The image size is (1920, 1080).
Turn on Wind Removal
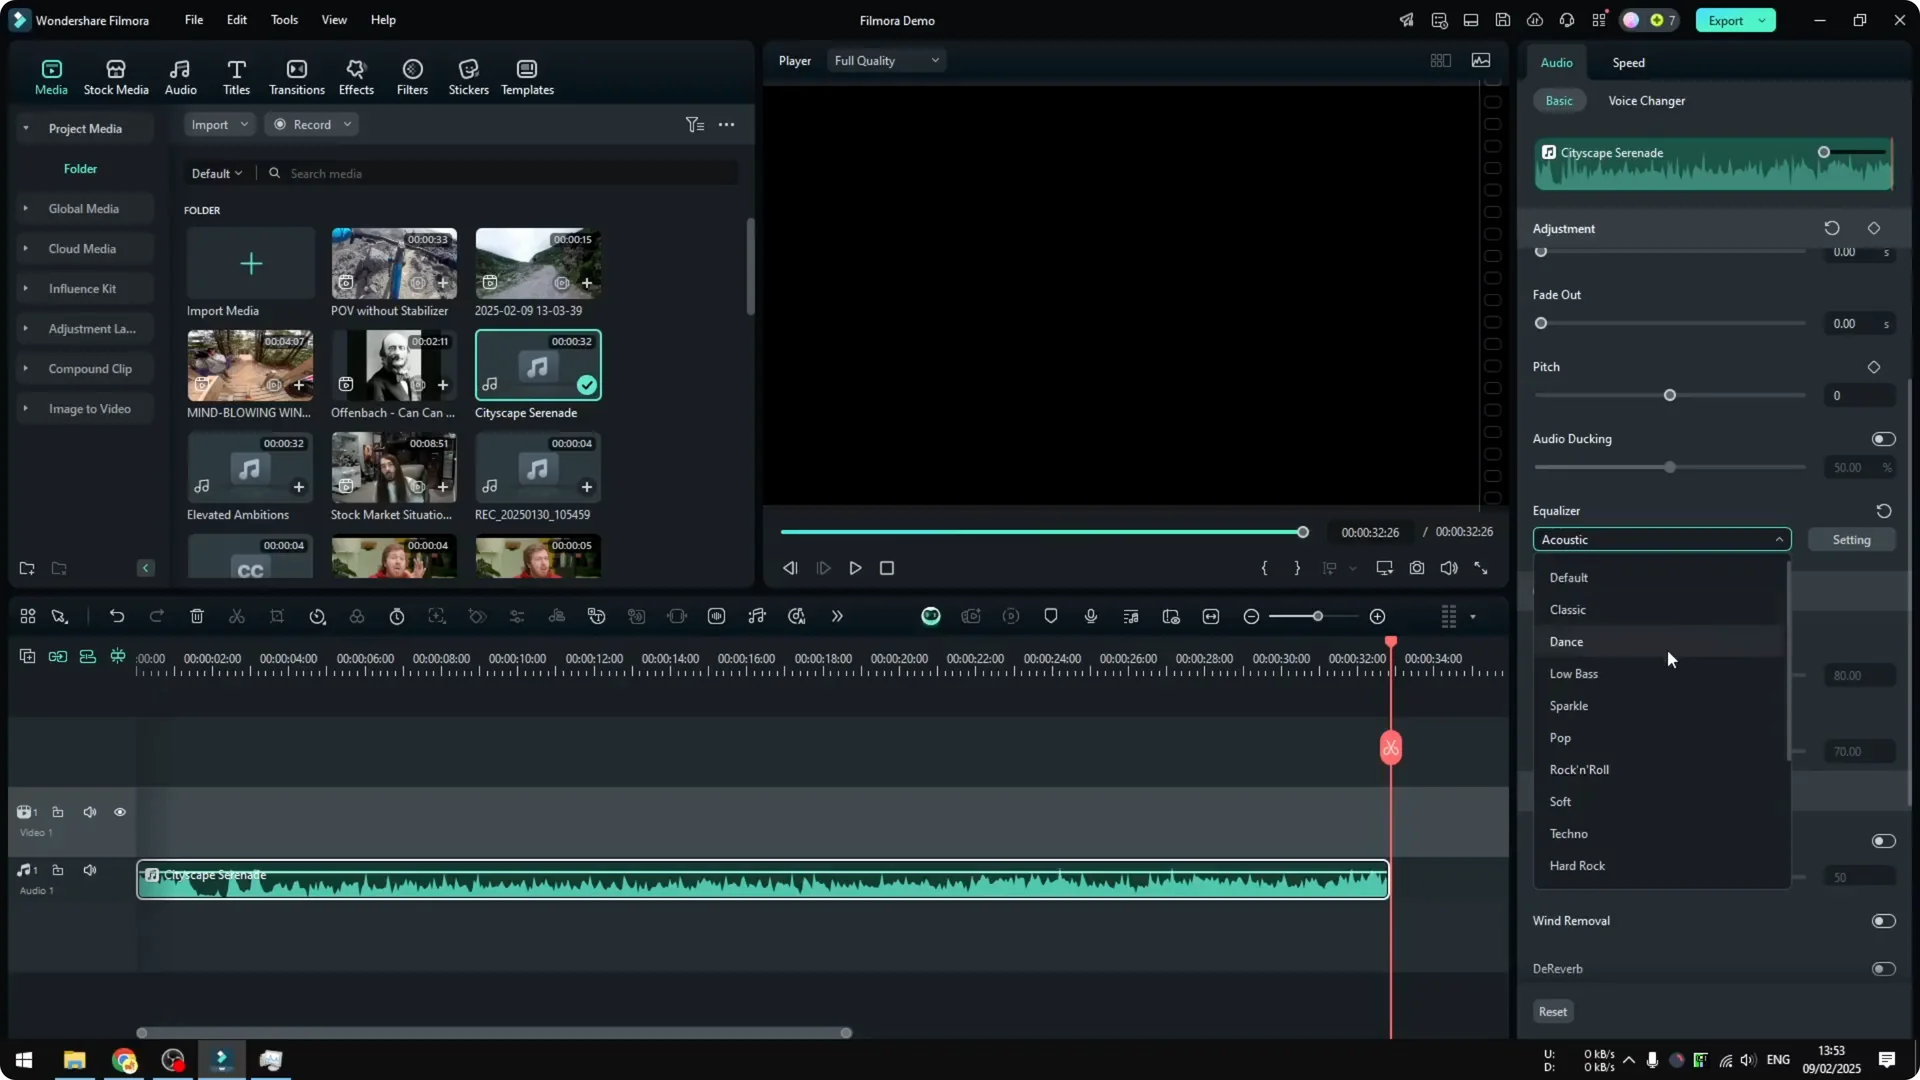tap(1883, 921)
